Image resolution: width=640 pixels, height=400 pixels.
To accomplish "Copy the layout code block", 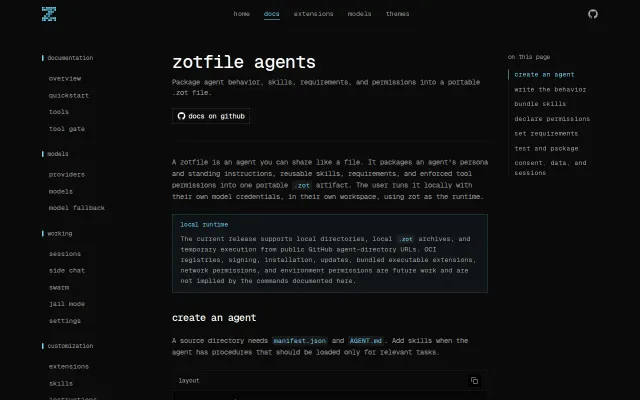I will point(474,380).
